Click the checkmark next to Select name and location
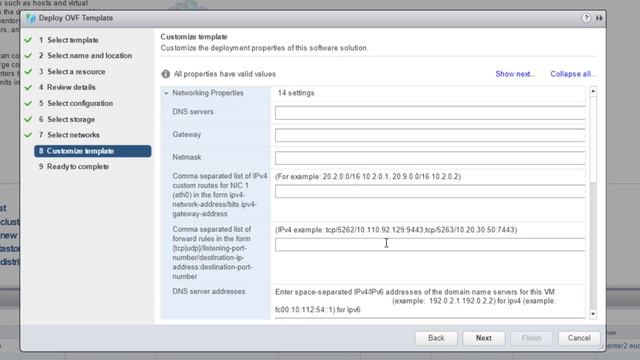The width and height of the screenshot is (640, 360). click(x=28, y=56)
